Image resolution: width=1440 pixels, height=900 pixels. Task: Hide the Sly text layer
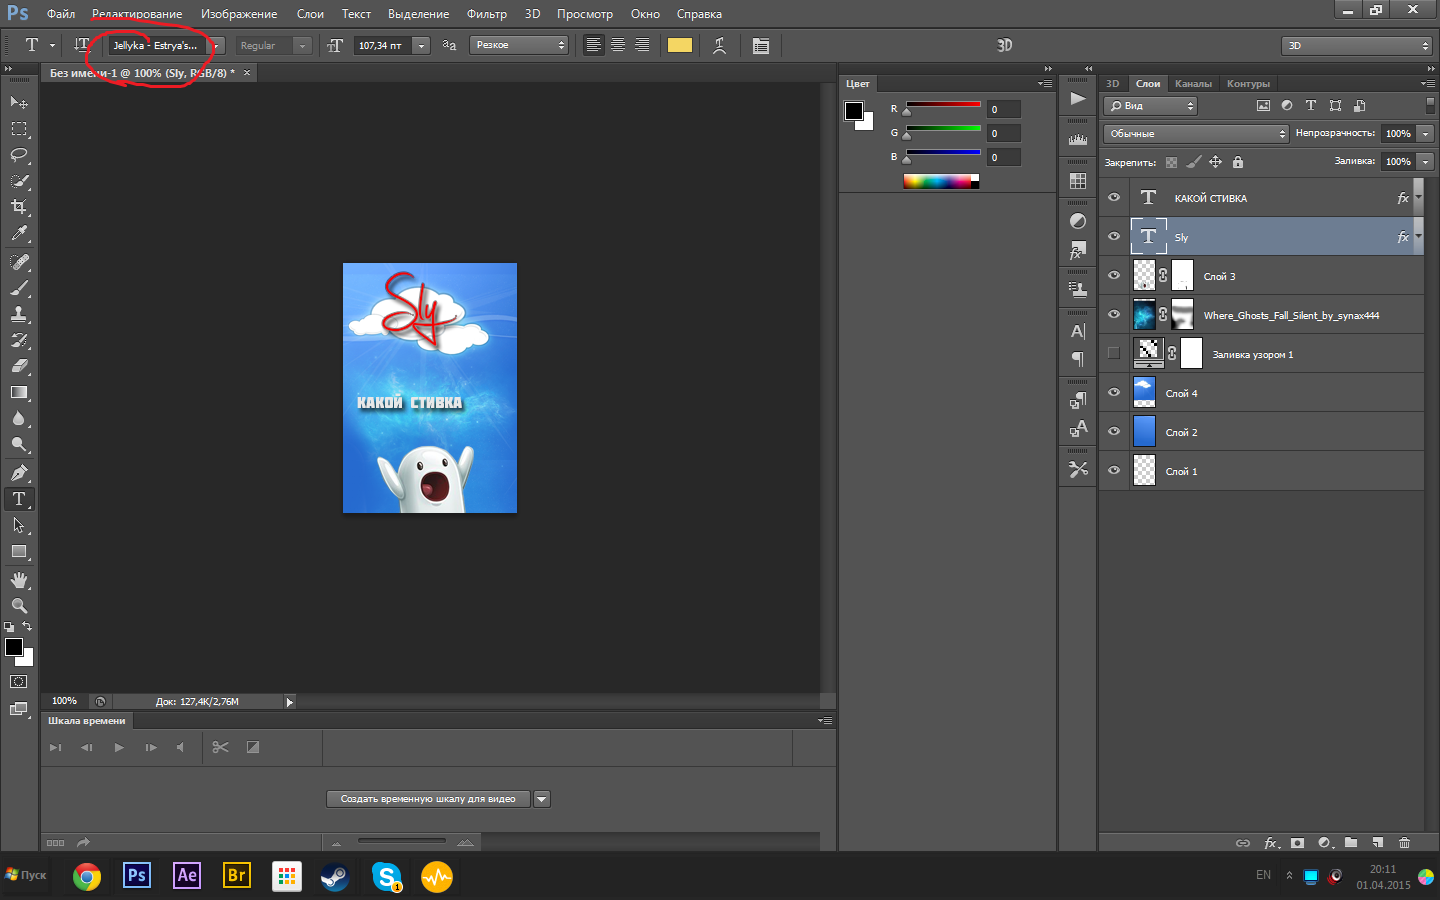(1114, 237)
